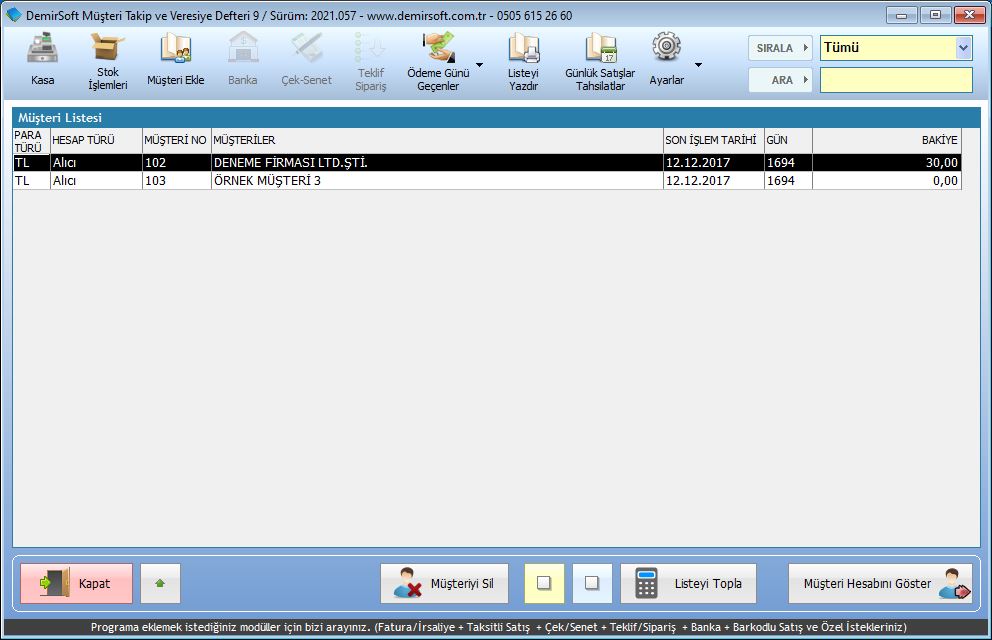Click the Listeyi Topla calculator button
Screen dimensions: 992x640
688,583
